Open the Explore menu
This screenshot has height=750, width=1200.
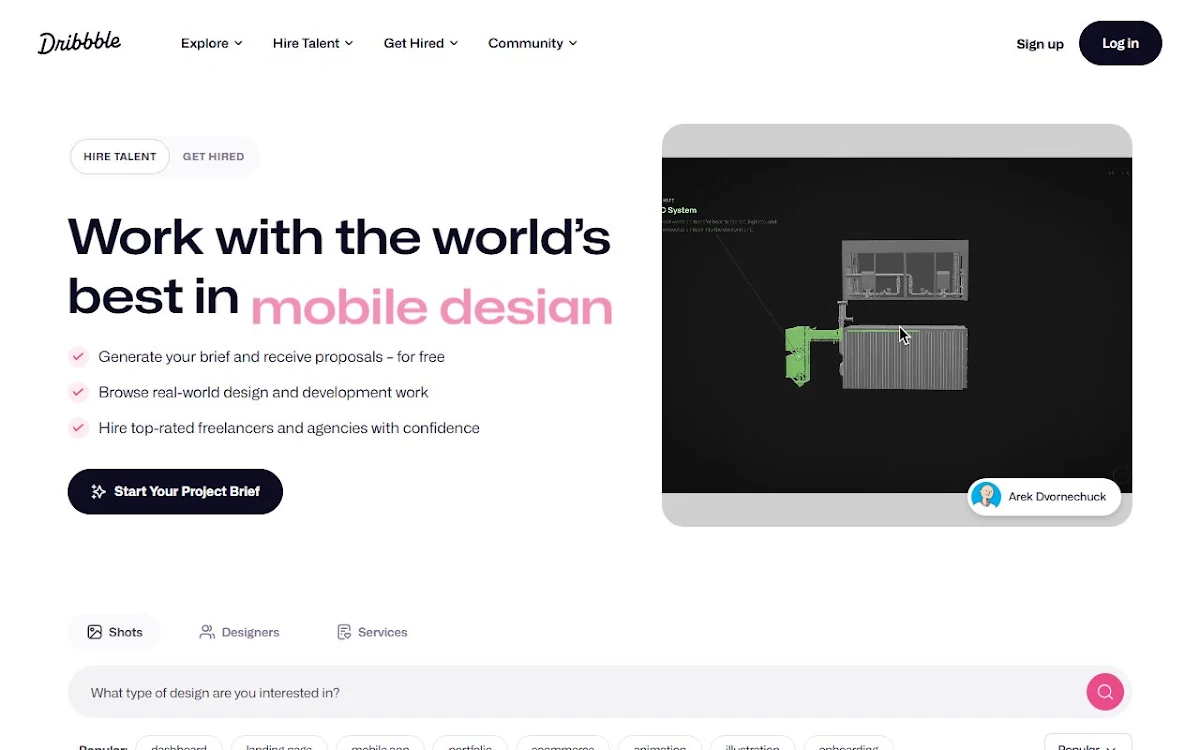[211, 43]
